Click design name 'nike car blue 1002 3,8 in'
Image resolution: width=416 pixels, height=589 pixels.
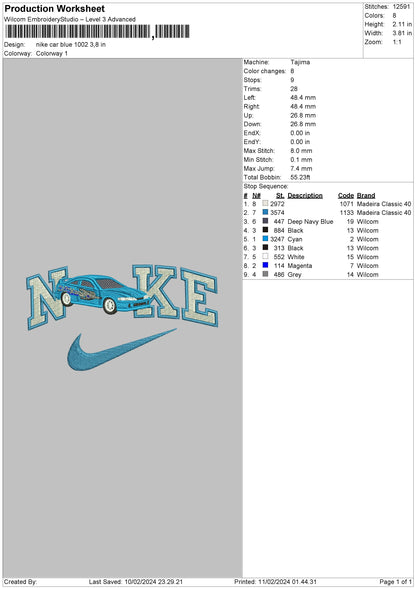pyautogui.click(x=71, y=44)
